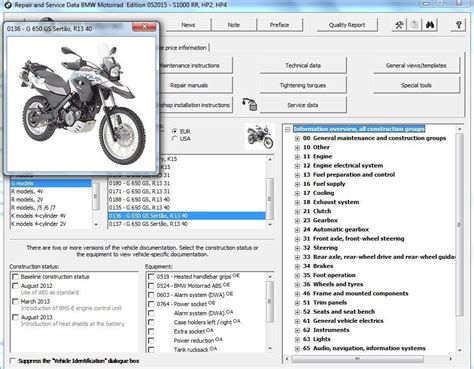Check the August 2012 construction status
The image size is (474, 369).
tap(15, 286)
